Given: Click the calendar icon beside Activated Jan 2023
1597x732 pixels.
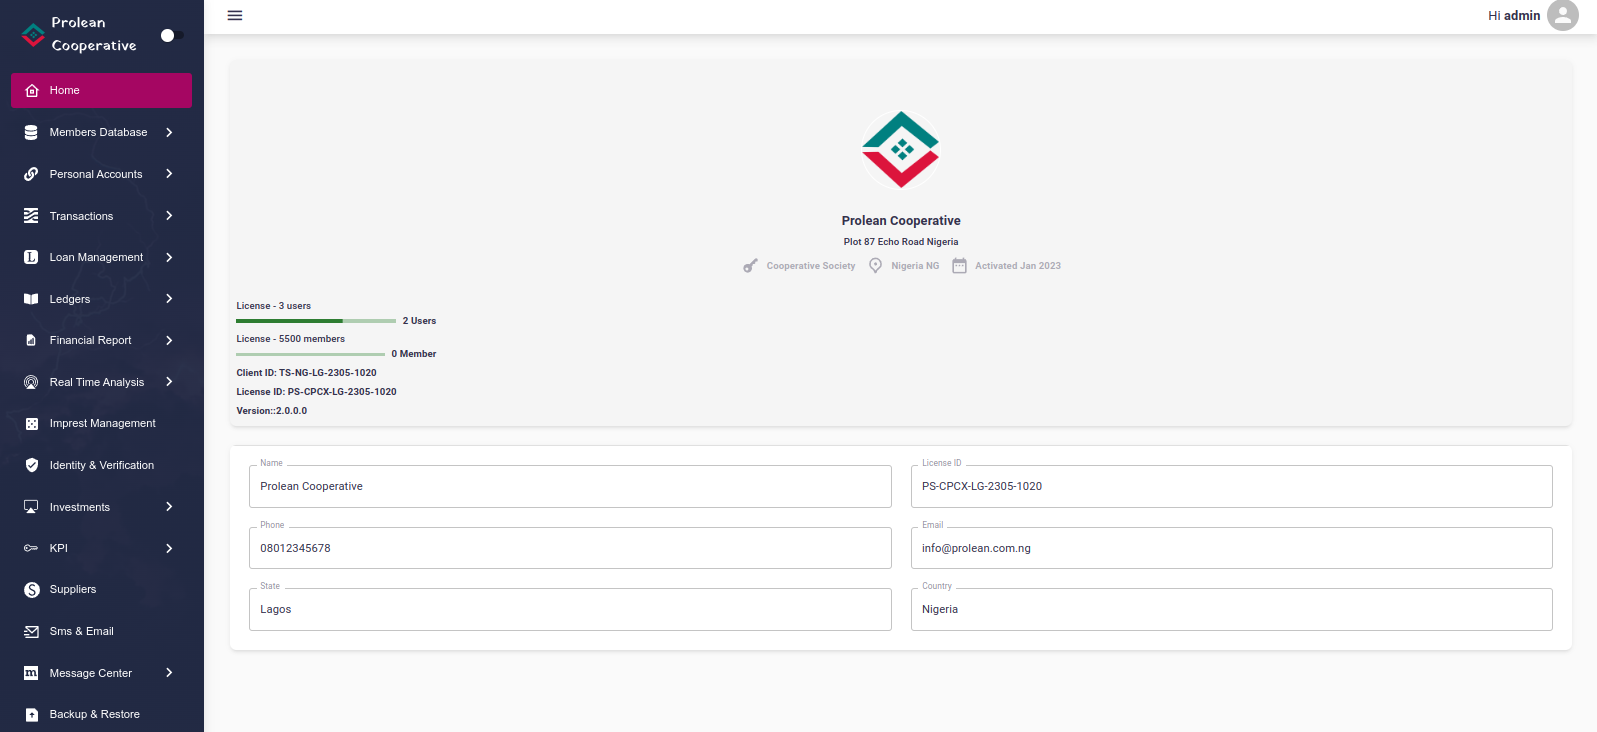Looking at the screenshot, I should click(959, 266).
